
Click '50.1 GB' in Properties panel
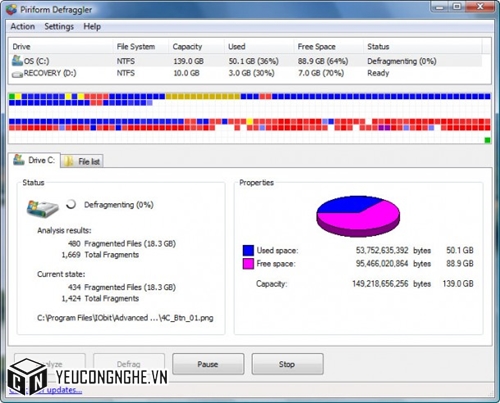(x=460, y=251)
